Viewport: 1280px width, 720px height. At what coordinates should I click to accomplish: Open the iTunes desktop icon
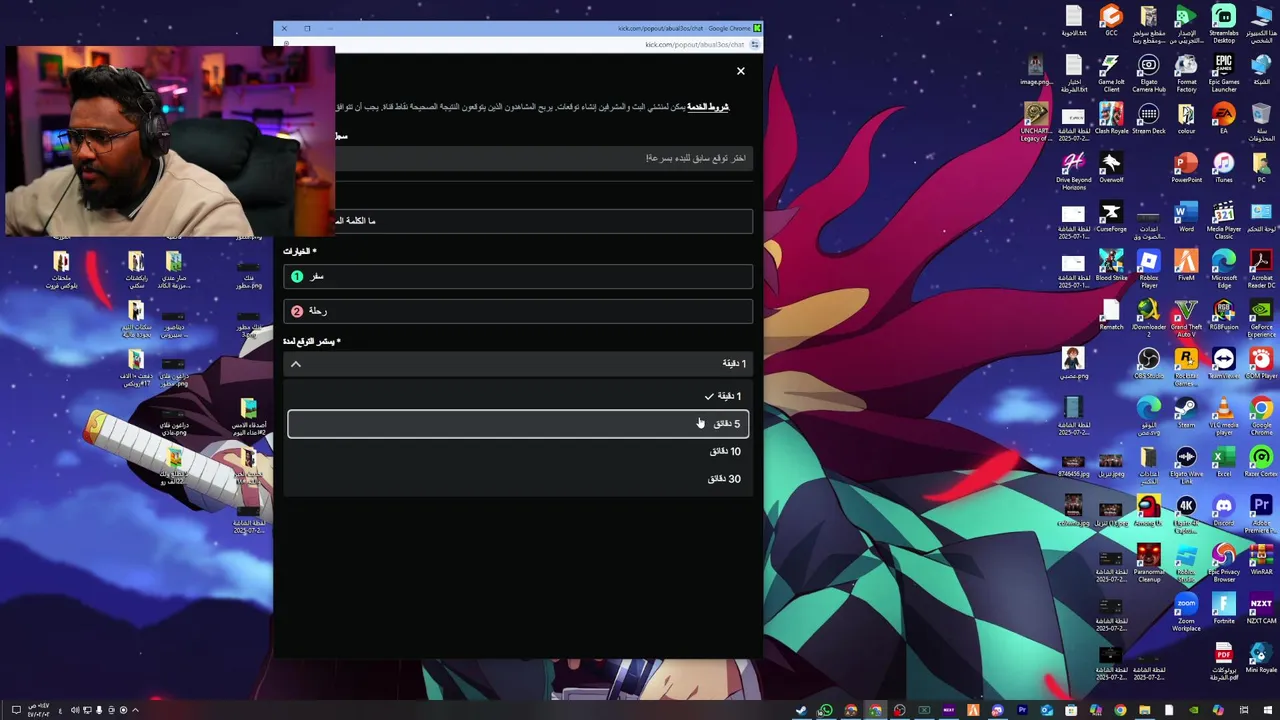(x=1224, y=167)
